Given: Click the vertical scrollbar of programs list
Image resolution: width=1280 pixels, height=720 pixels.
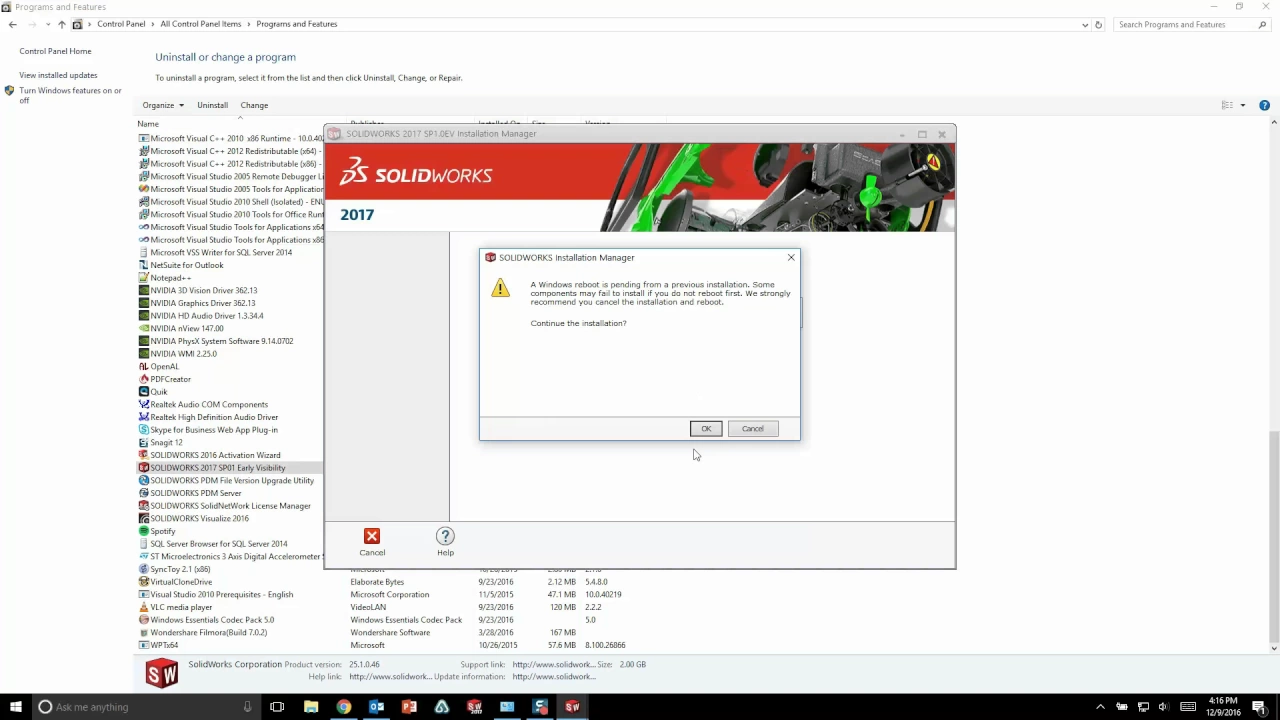Looking at the screenshot, I should click(x=1273, y=538).
